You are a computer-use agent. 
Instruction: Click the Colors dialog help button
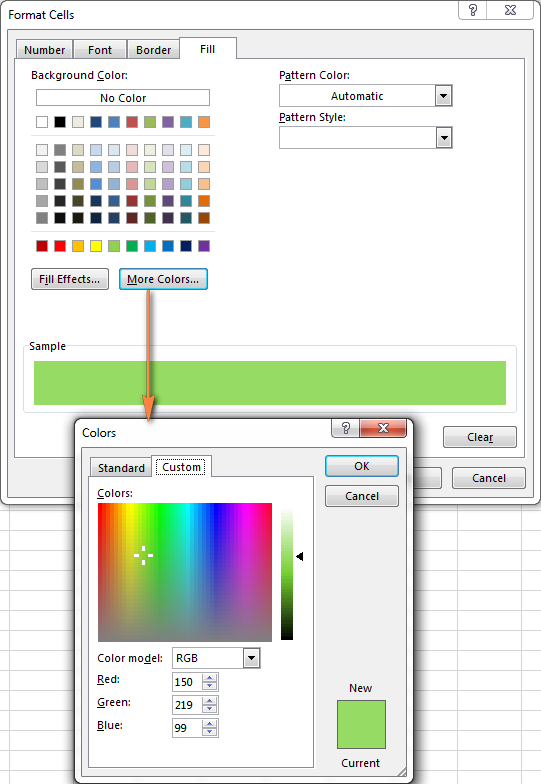tap(346, 428)
